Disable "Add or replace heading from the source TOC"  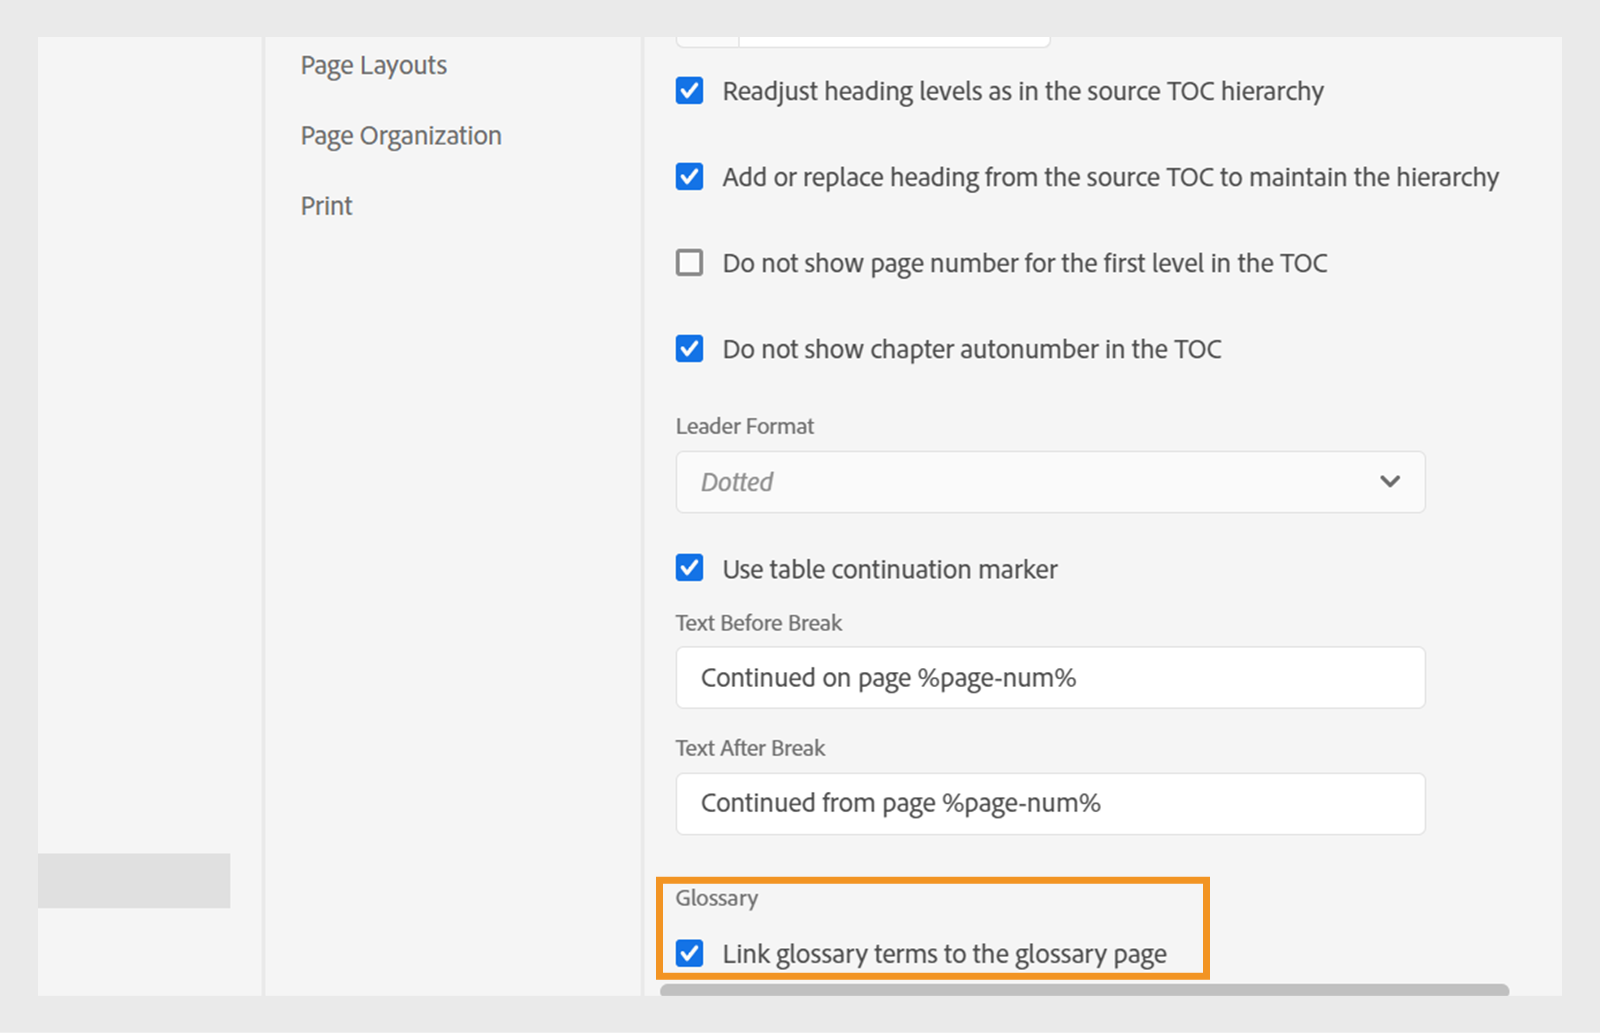pos(689,176)
